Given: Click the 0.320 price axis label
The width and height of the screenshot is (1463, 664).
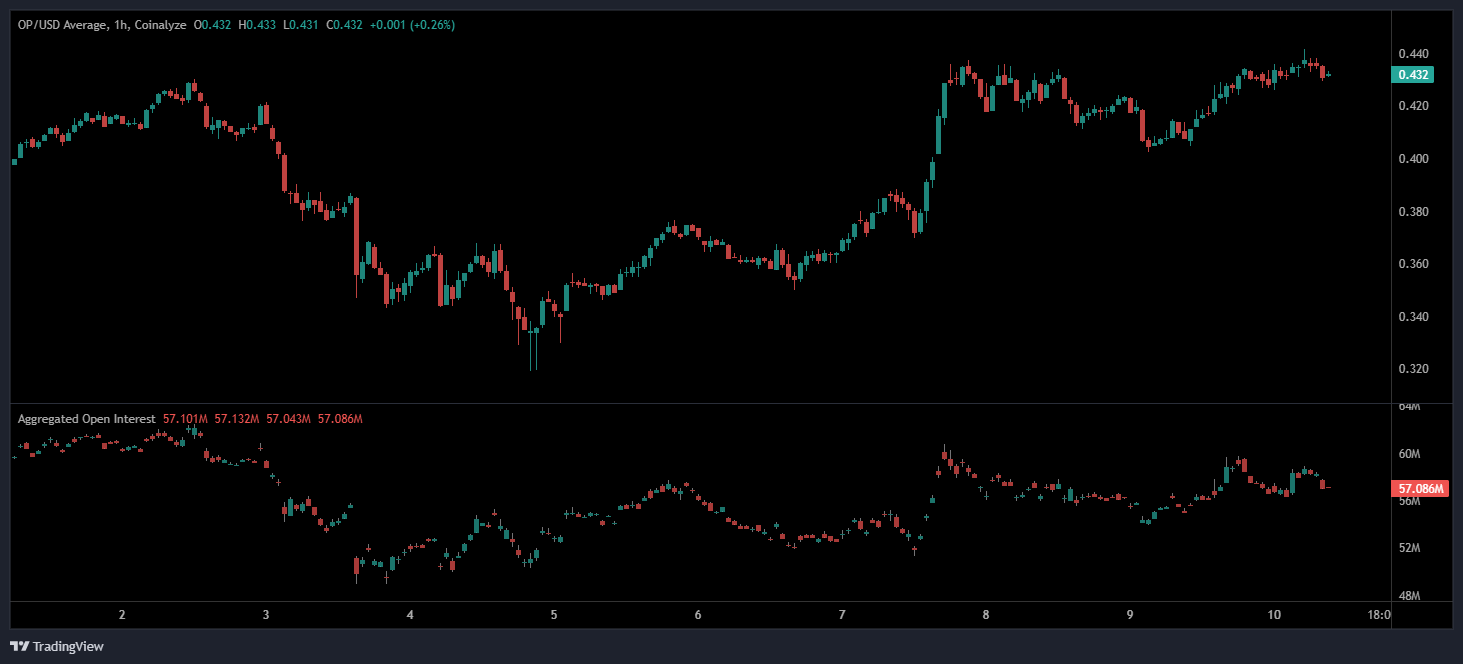Looking at the screenshot, I should (1411, 370).
